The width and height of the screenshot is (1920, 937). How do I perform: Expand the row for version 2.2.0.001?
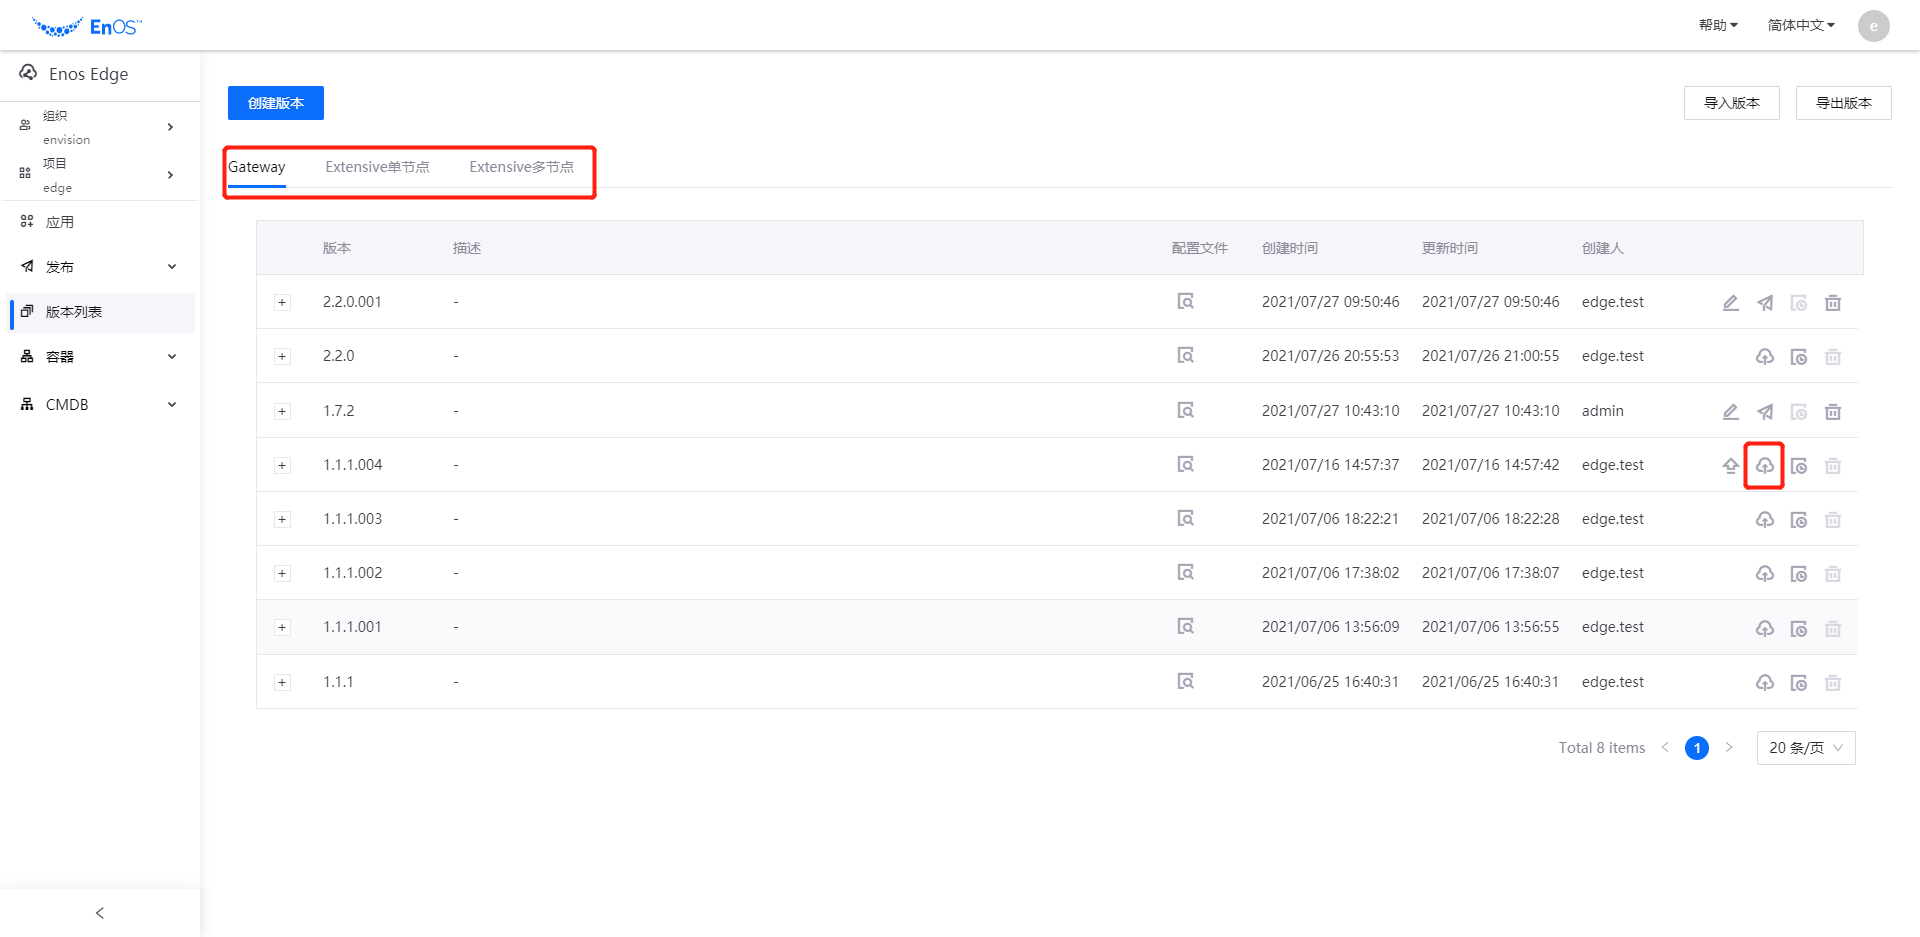pyautogui.click(x=282, y=303)
